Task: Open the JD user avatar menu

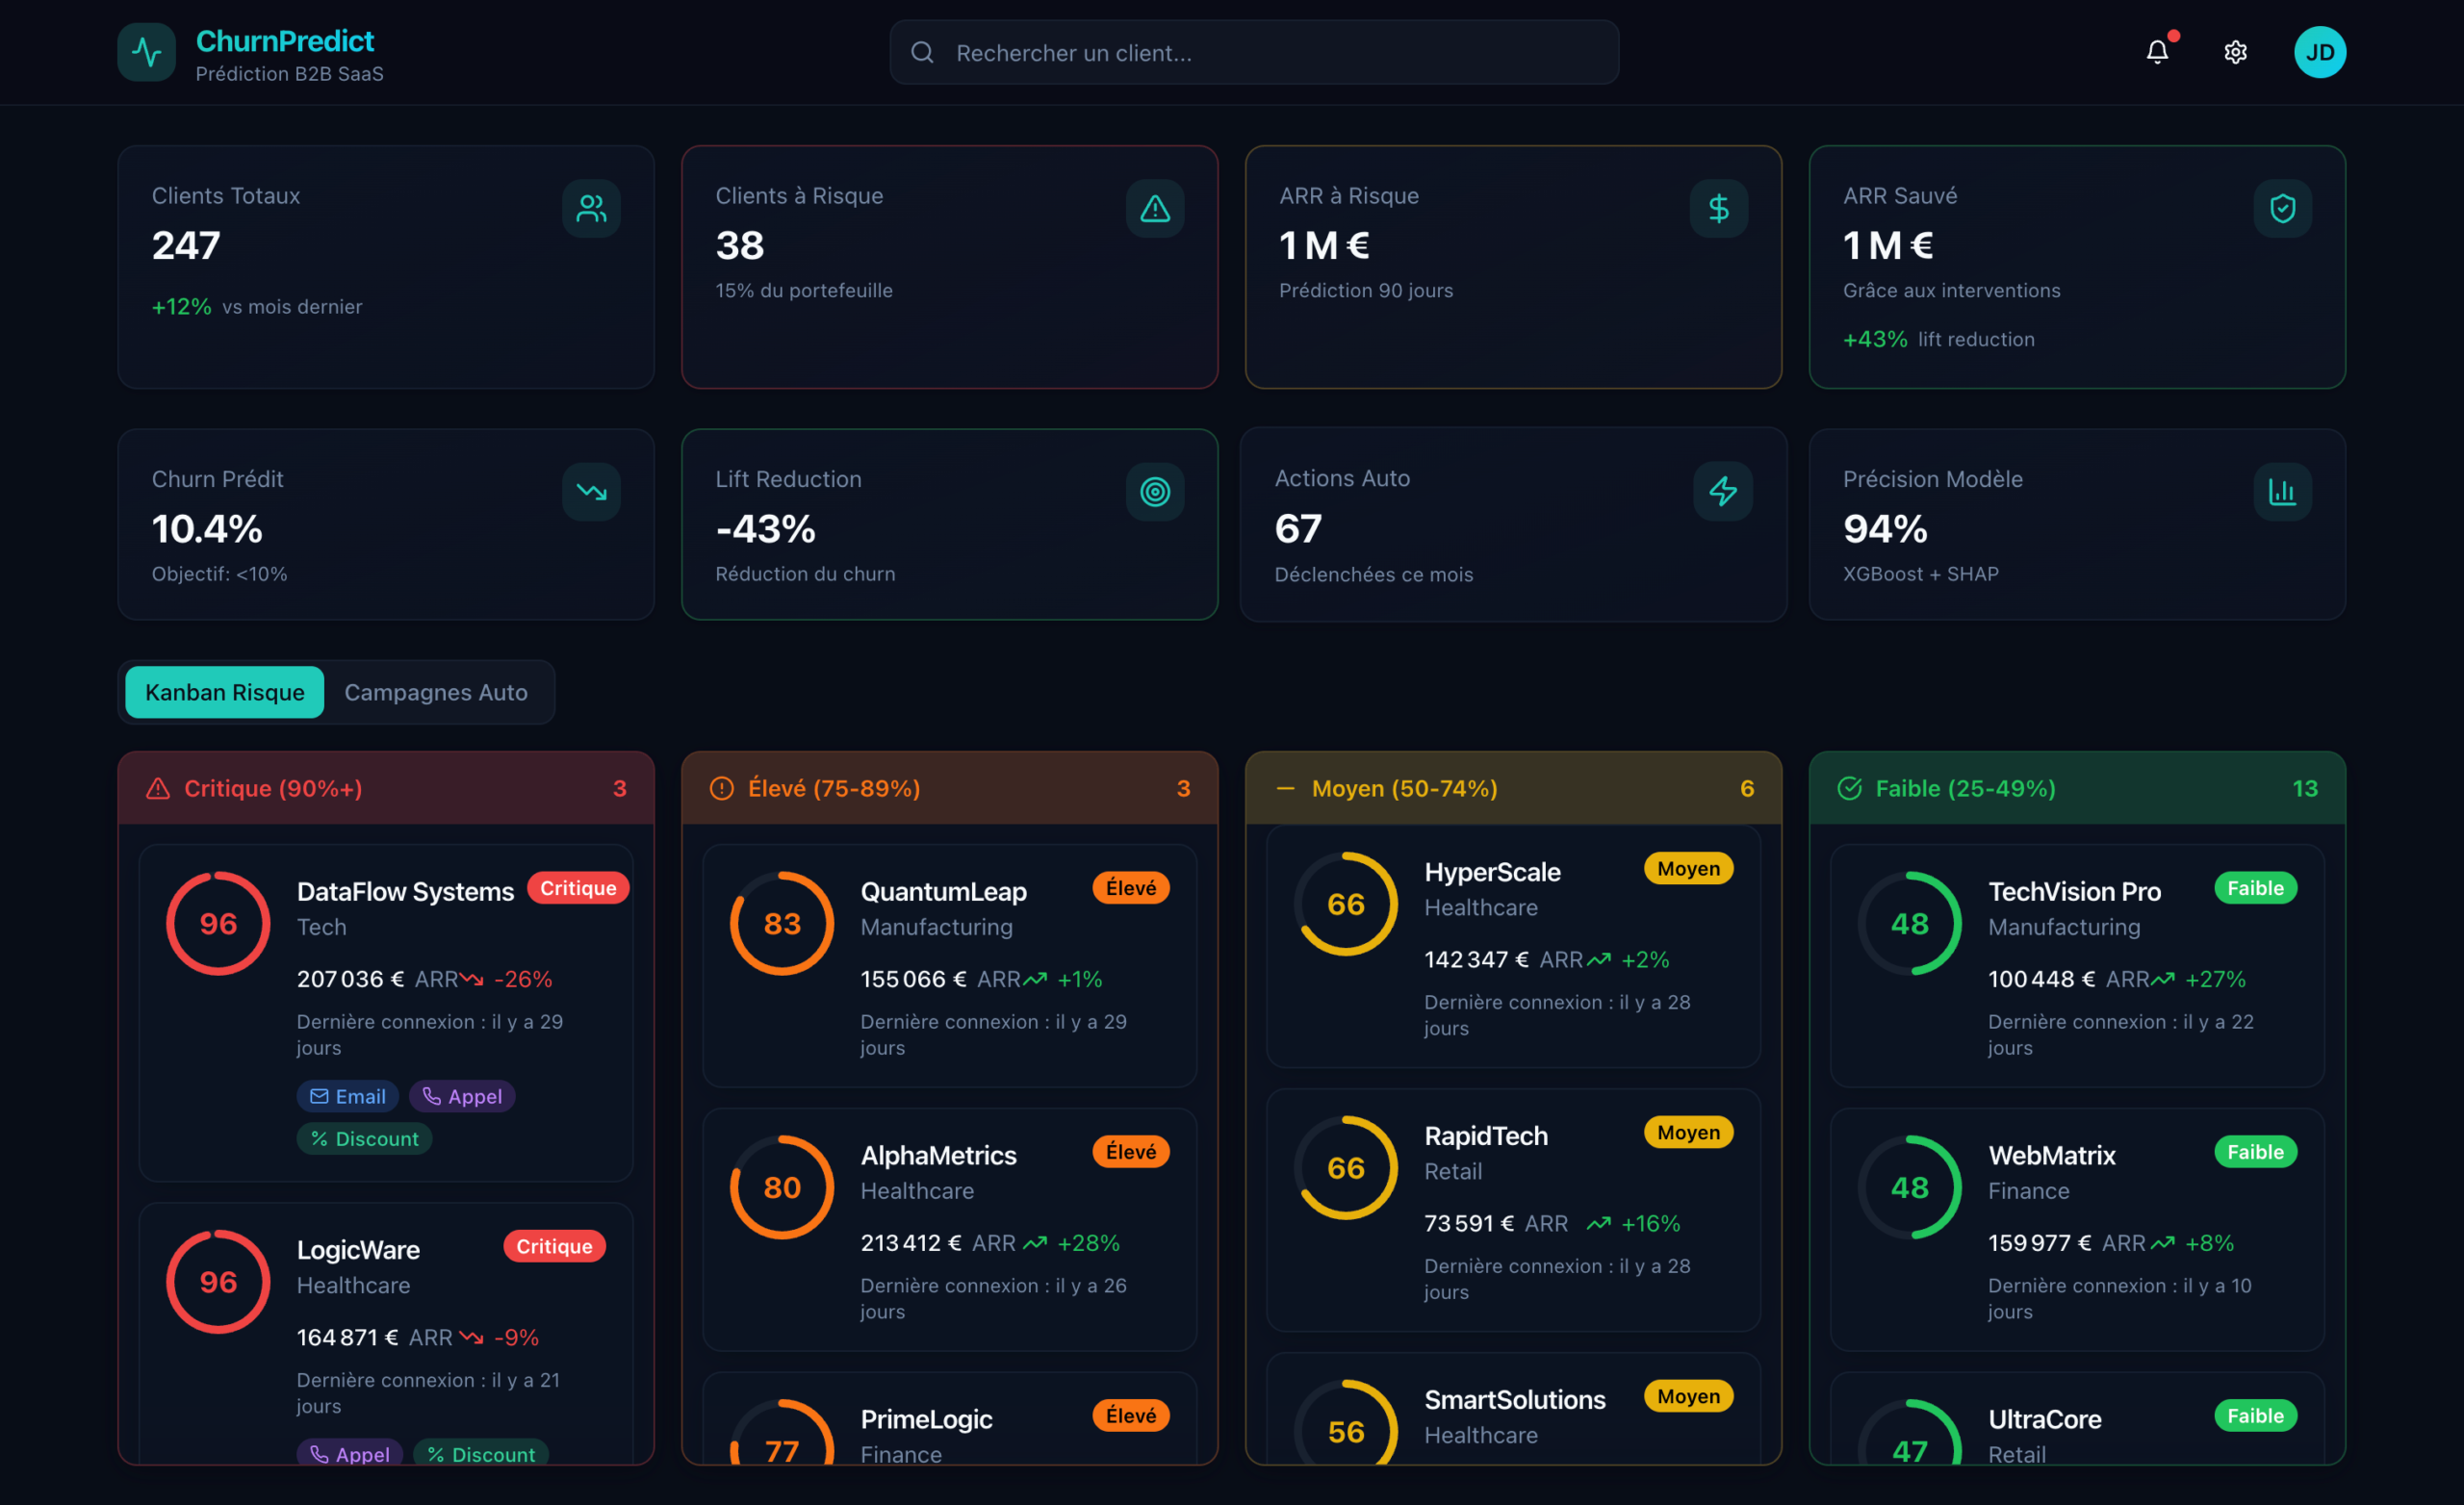Action: pyautogui.click(x=2319, y=52)
